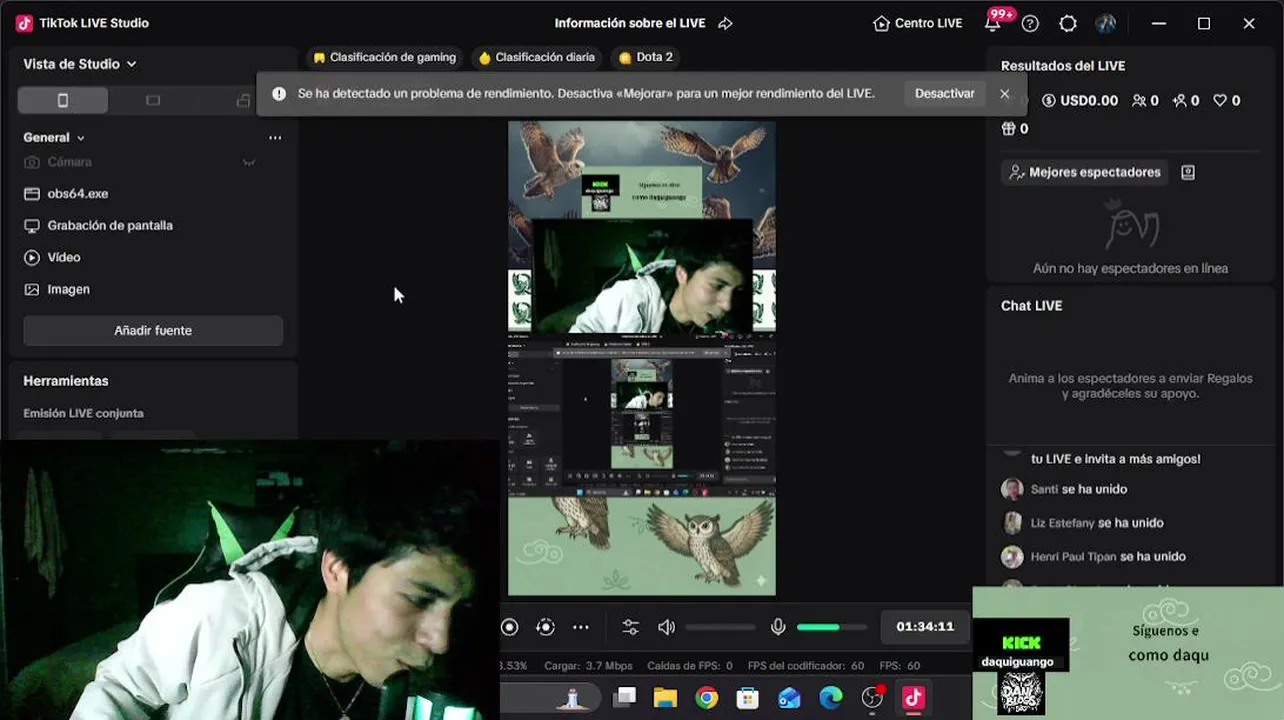Screen dimensions: 1284x720
Task: Mute the speaker output
Action: pyautogui.click(x=666, y=627)
